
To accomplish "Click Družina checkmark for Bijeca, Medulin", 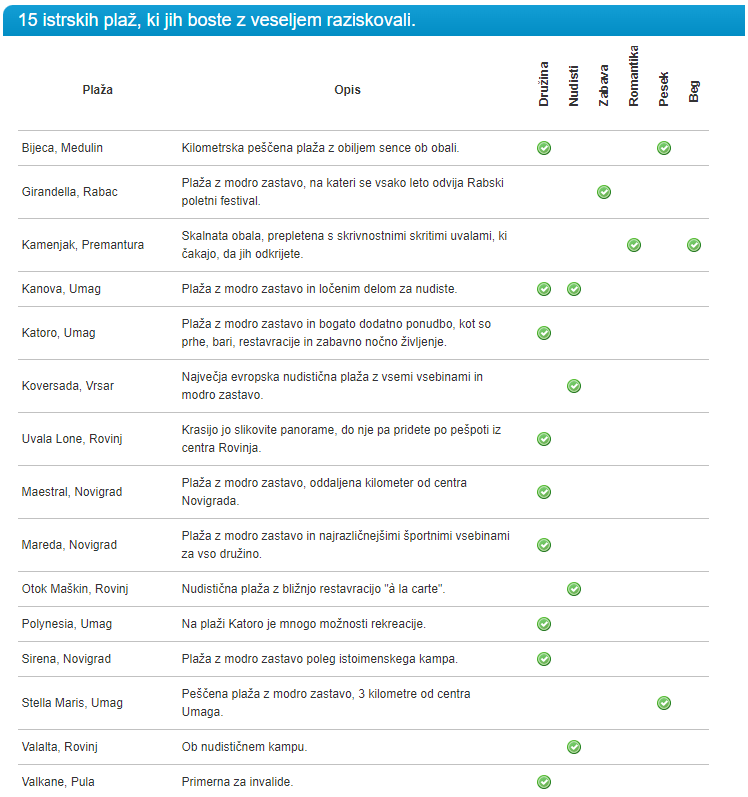I will click(x=544, y=148).
